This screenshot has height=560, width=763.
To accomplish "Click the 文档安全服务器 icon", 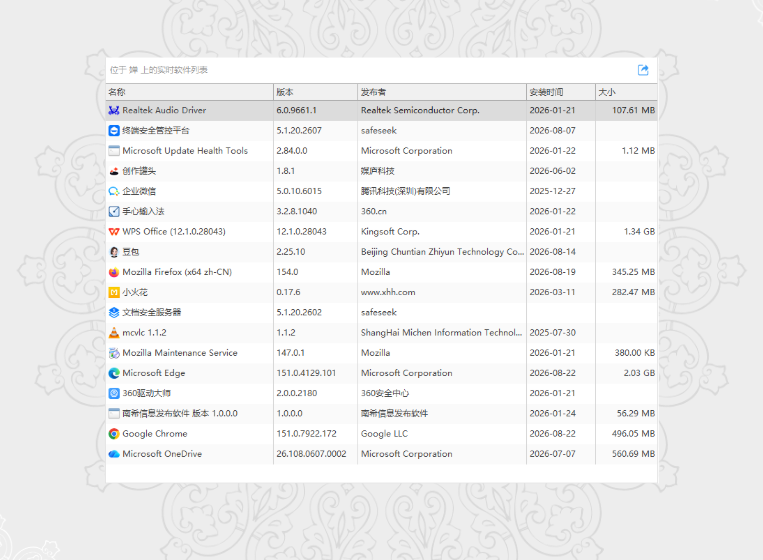I will click(114, 312).
